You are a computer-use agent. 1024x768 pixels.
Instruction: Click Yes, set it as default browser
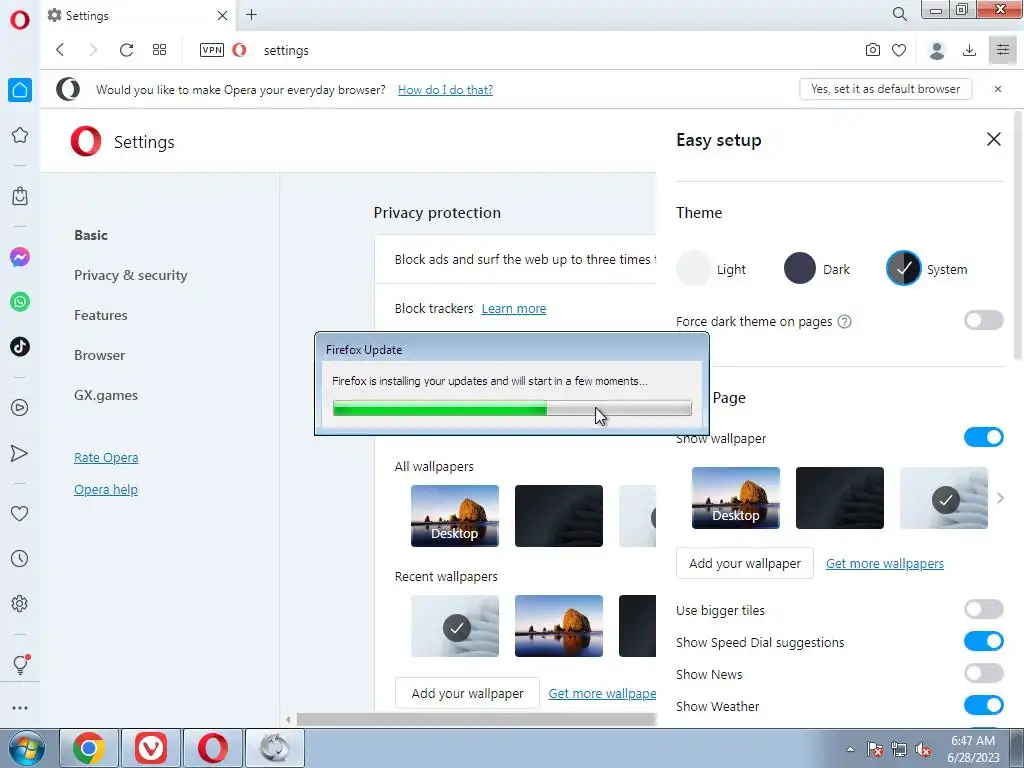886,89
